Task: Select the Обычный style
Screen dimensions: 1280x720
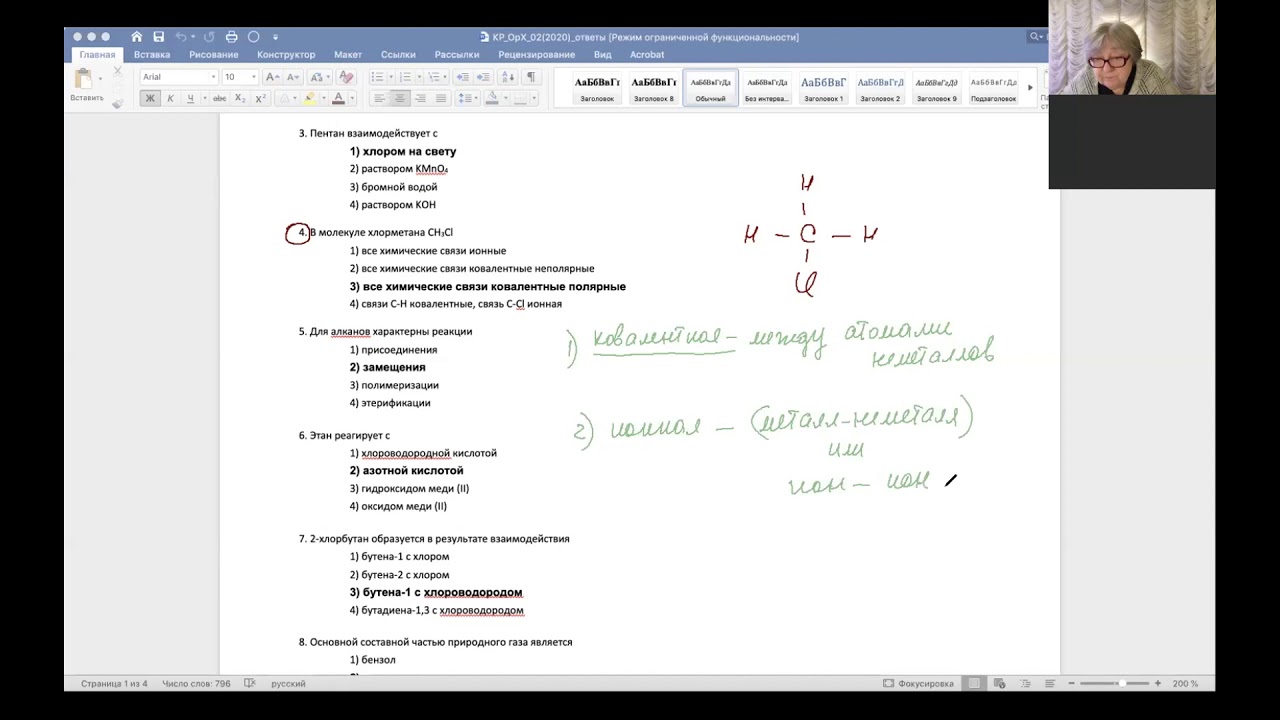Action: [x=711, y=88]
